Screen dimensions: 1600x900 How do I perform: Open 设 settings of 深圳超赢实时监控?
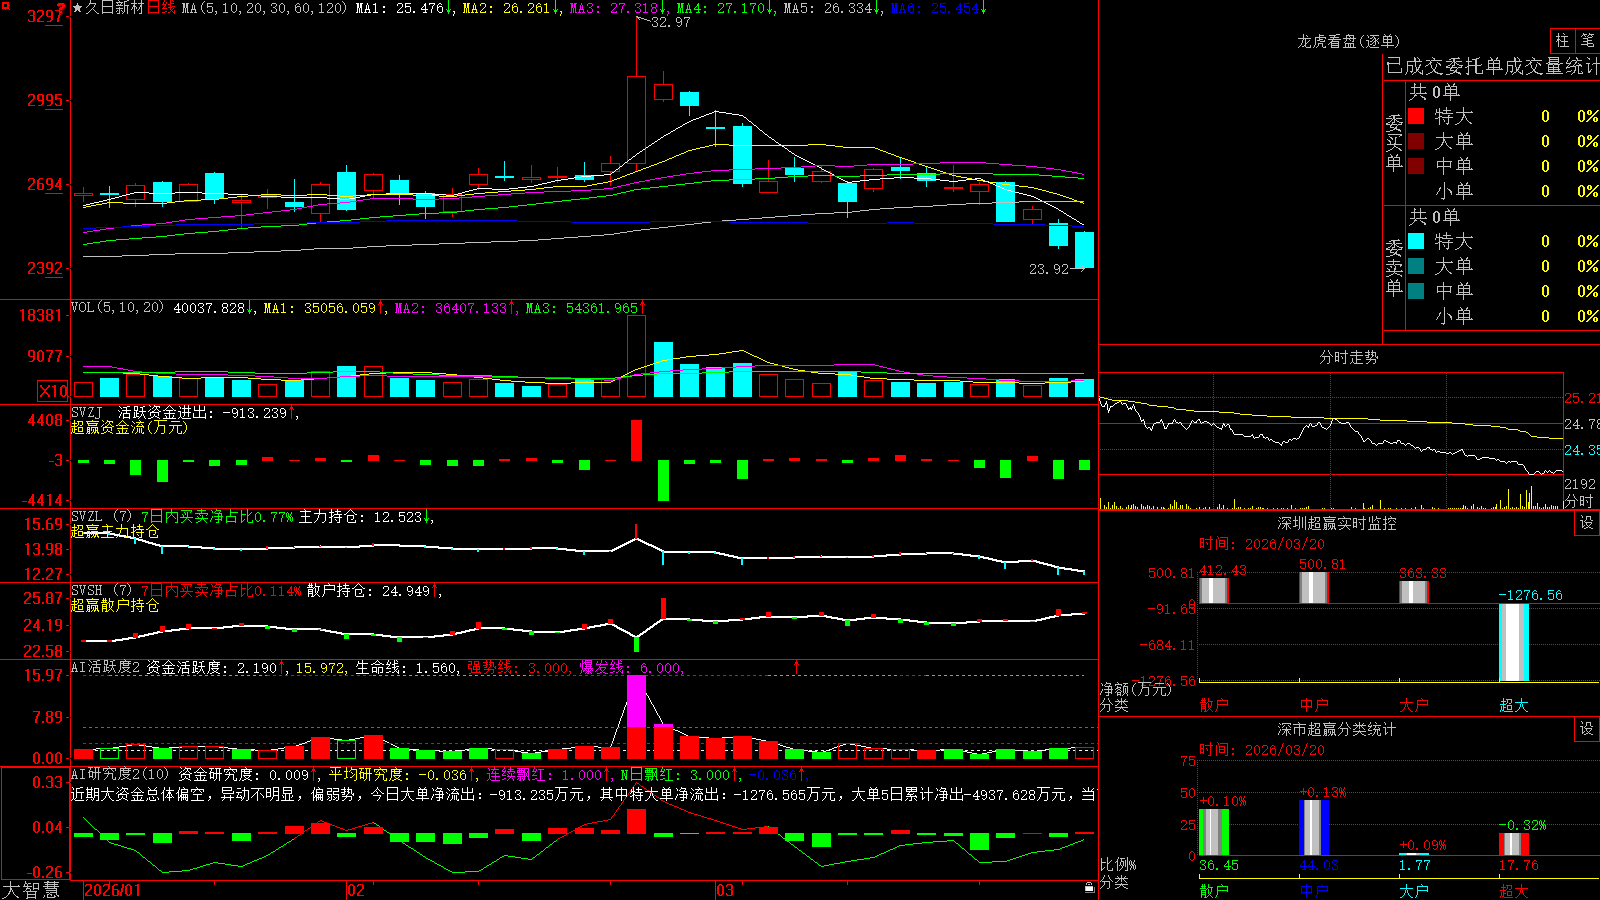1587,523
